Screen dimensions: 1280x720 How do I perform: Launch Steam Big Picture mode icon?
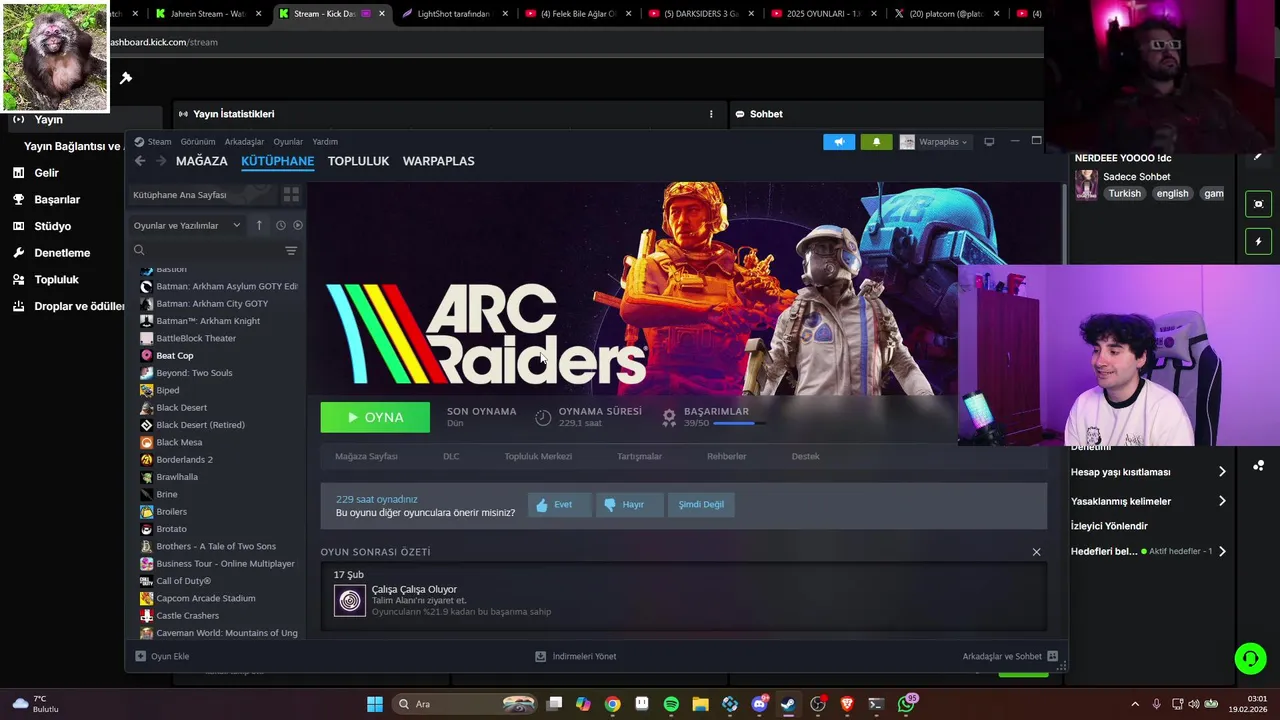[x=989, y=142]
